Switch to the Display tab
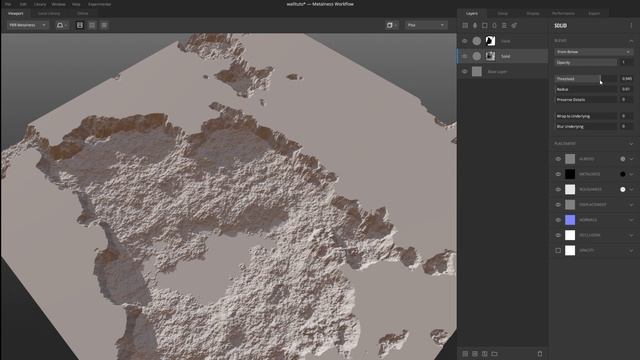 tap(533, 13)
